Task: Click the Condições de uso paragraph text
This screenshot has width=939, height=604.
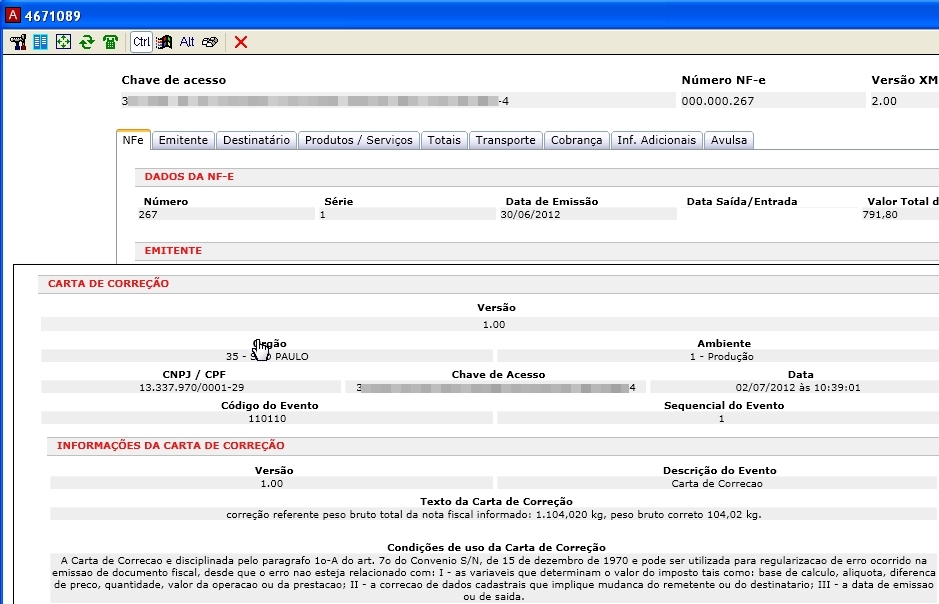Action: click(x=494, y=578)
